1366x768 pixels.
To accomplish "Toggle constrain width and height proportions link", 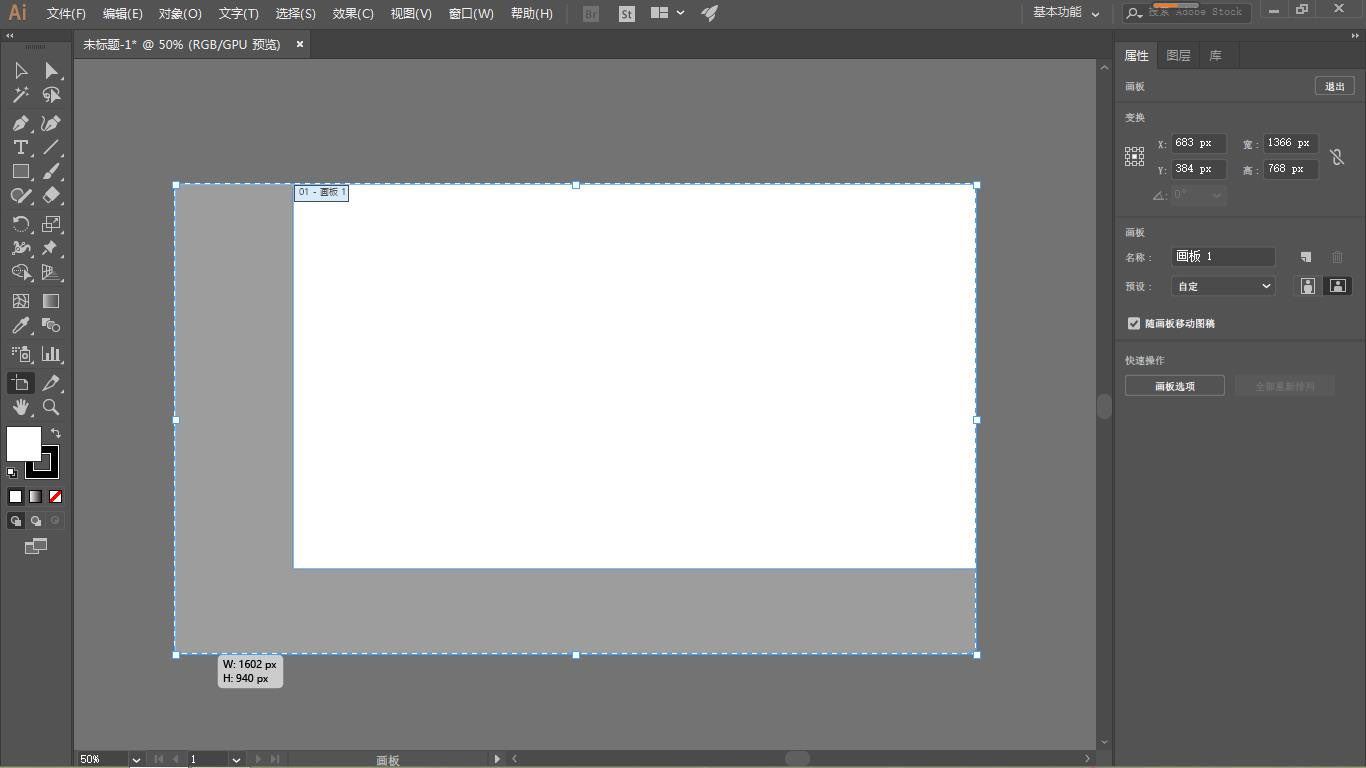I will coord(1337,157).
